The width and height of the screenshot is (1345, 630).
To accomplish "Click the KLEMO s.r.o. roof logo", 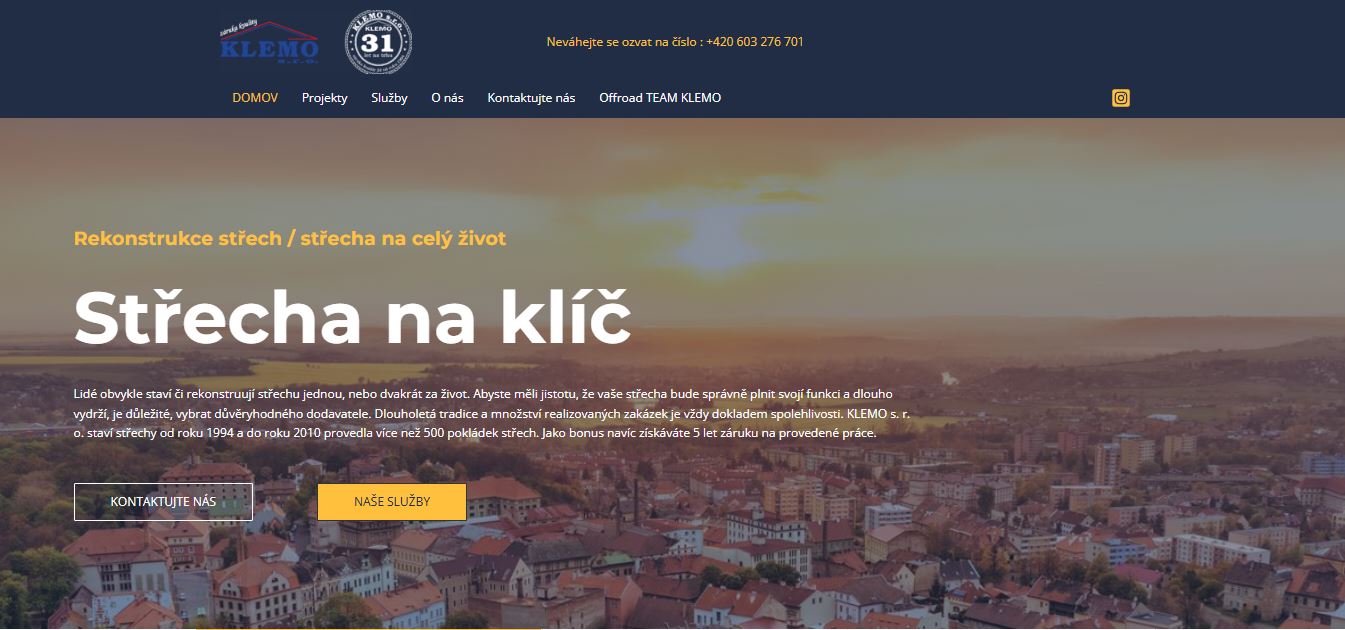I will (x=269, y=44).
